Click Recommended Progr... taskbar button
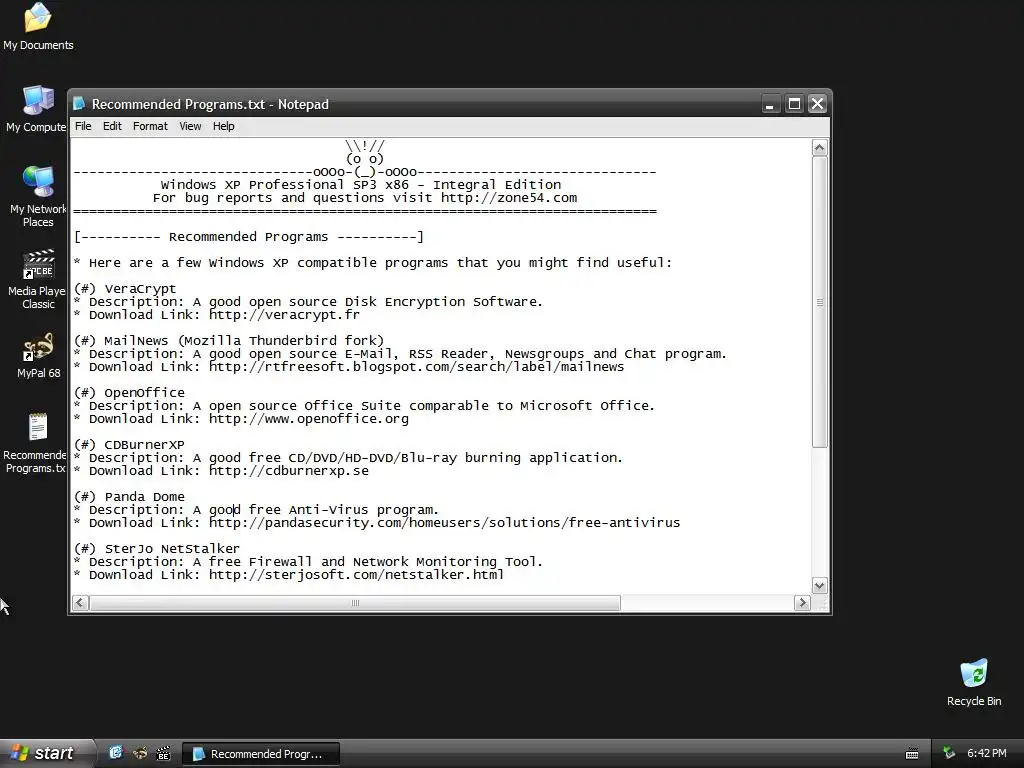Image resolution: width=1024 pixels, height=768 pixels. click(x=261, y=754)
